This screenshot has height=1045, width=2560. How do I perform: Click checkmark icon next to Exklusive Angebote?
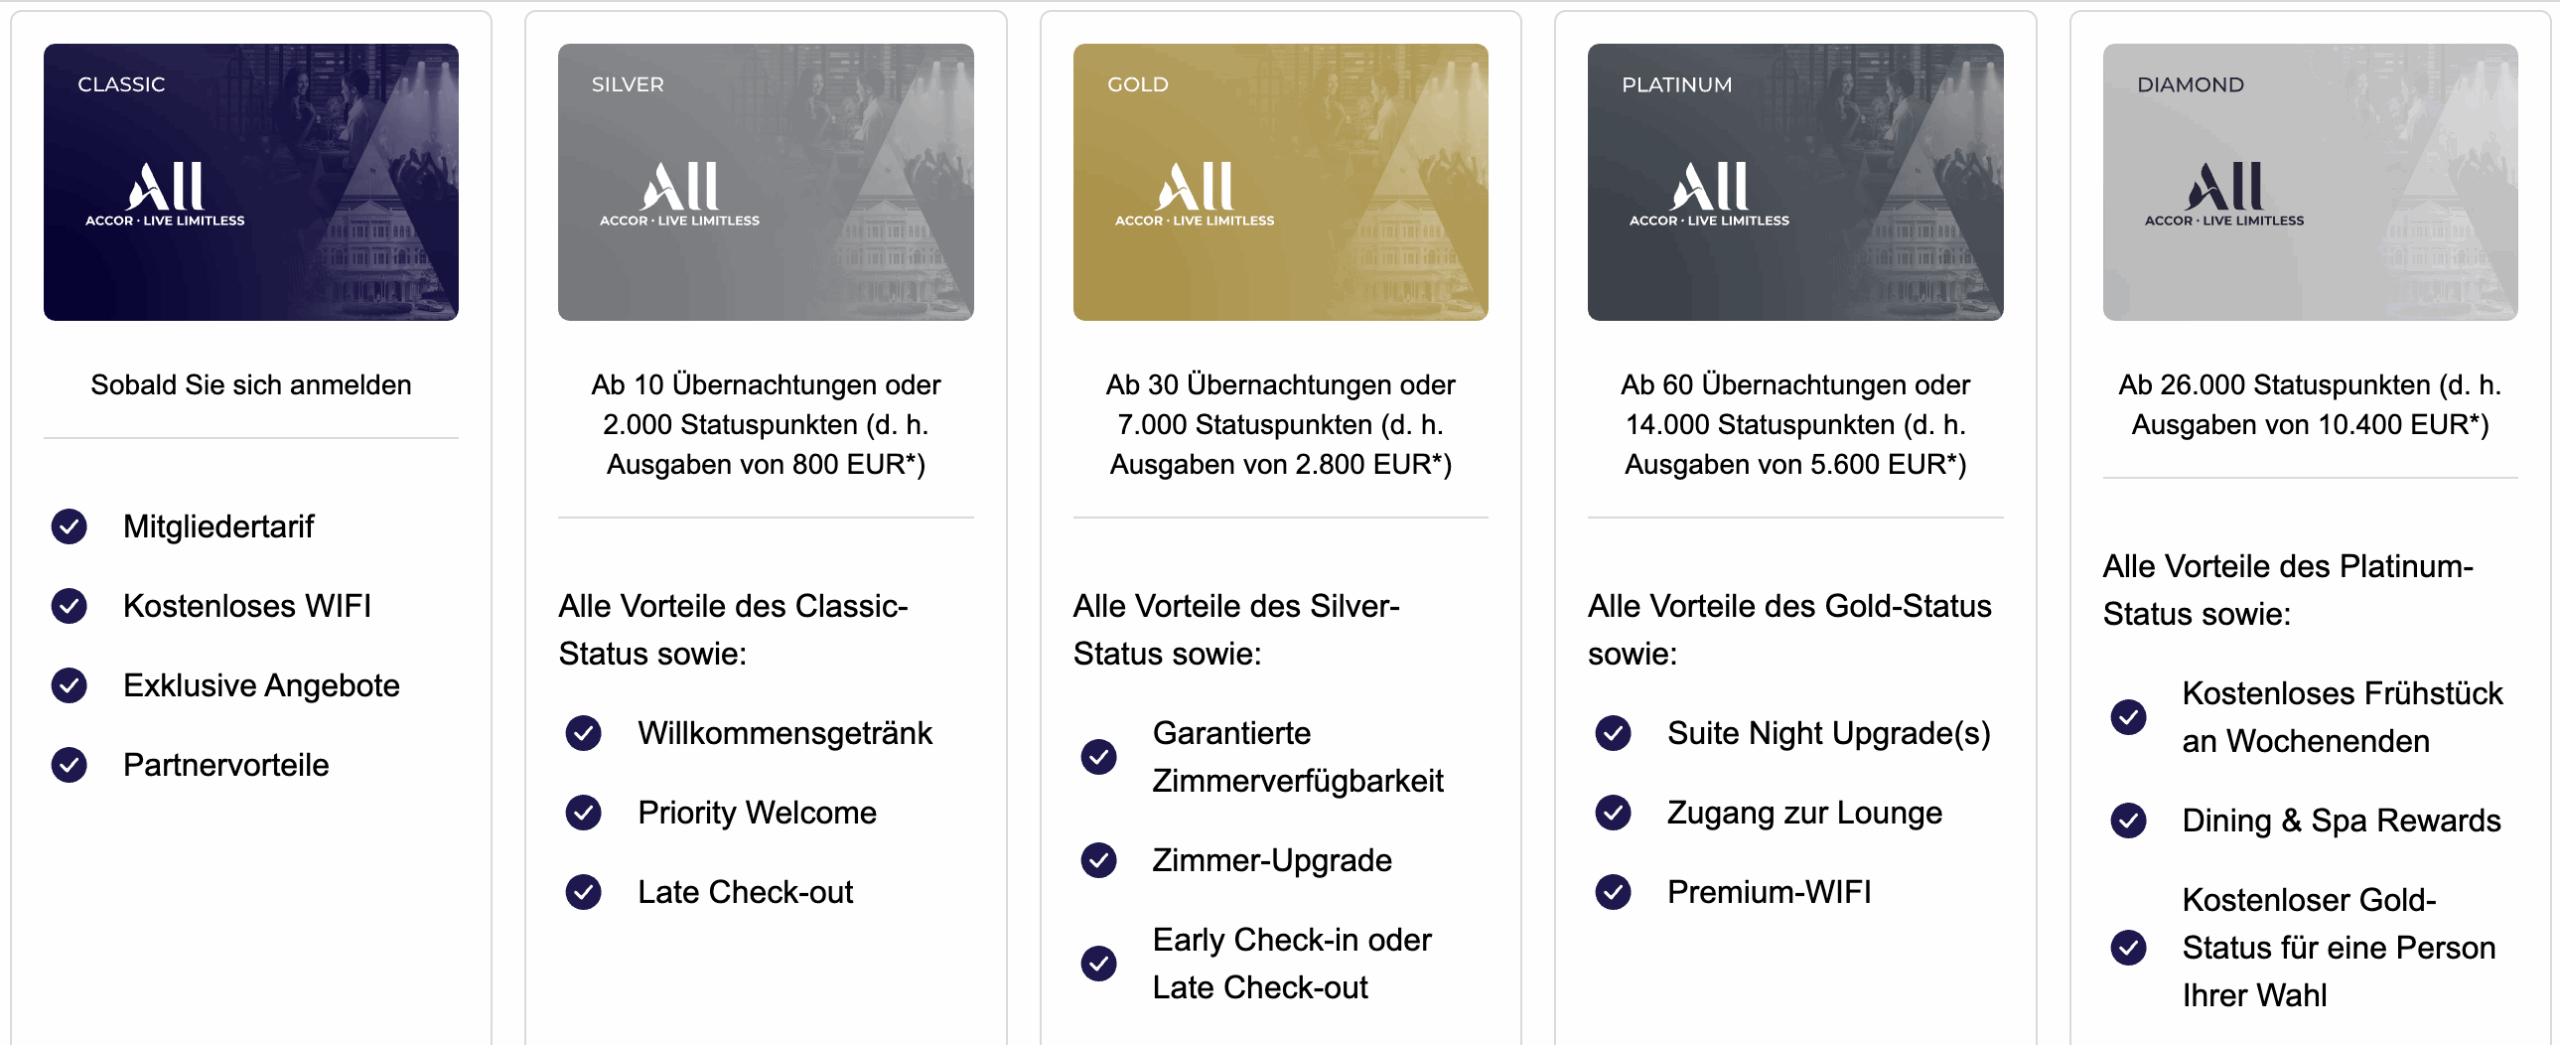coord(69,685)
